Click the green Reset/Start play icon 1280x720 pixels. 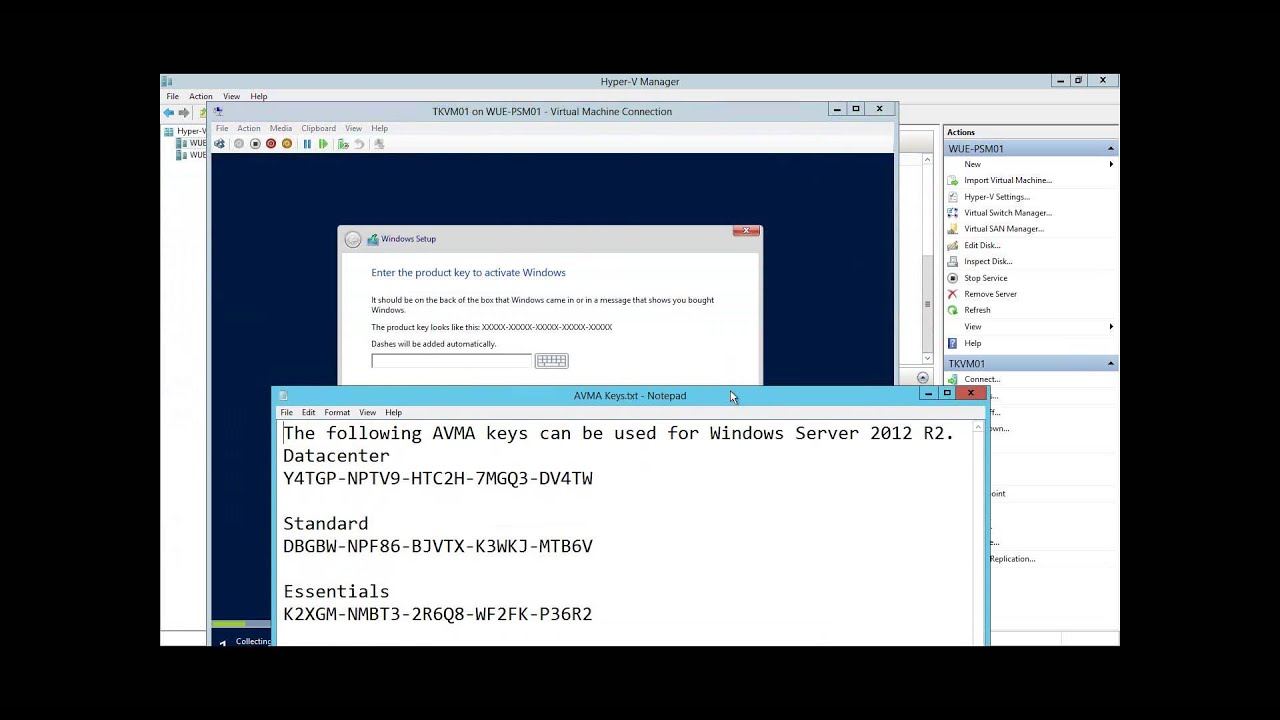pos(323,144)
